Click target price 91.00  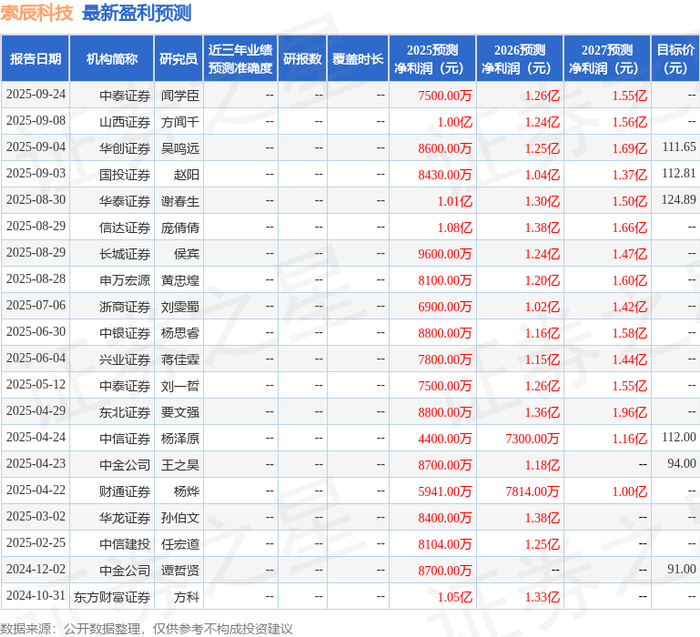(x=682, y=569)
